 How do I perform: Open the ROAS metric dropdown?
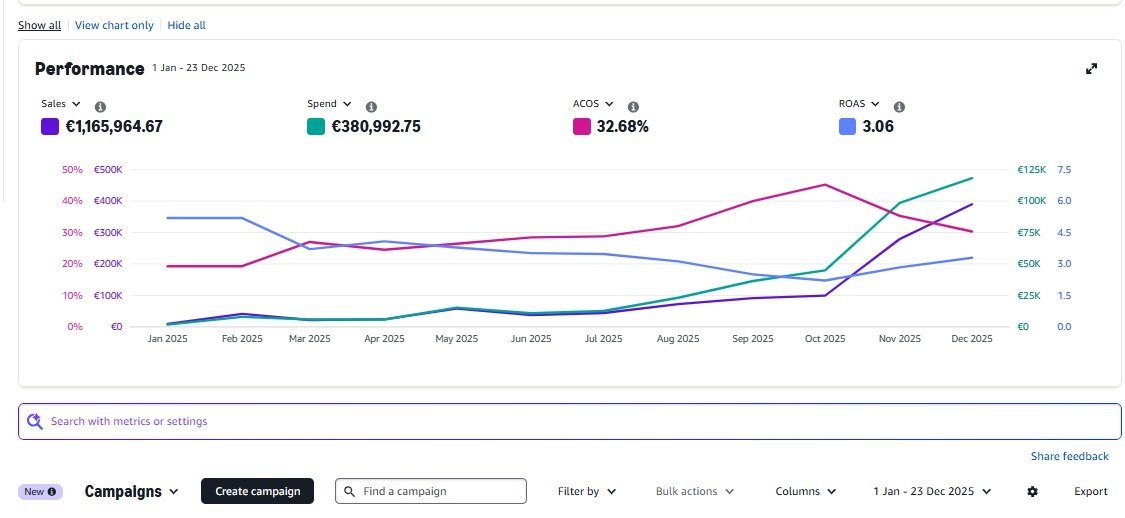click(860, 104)
